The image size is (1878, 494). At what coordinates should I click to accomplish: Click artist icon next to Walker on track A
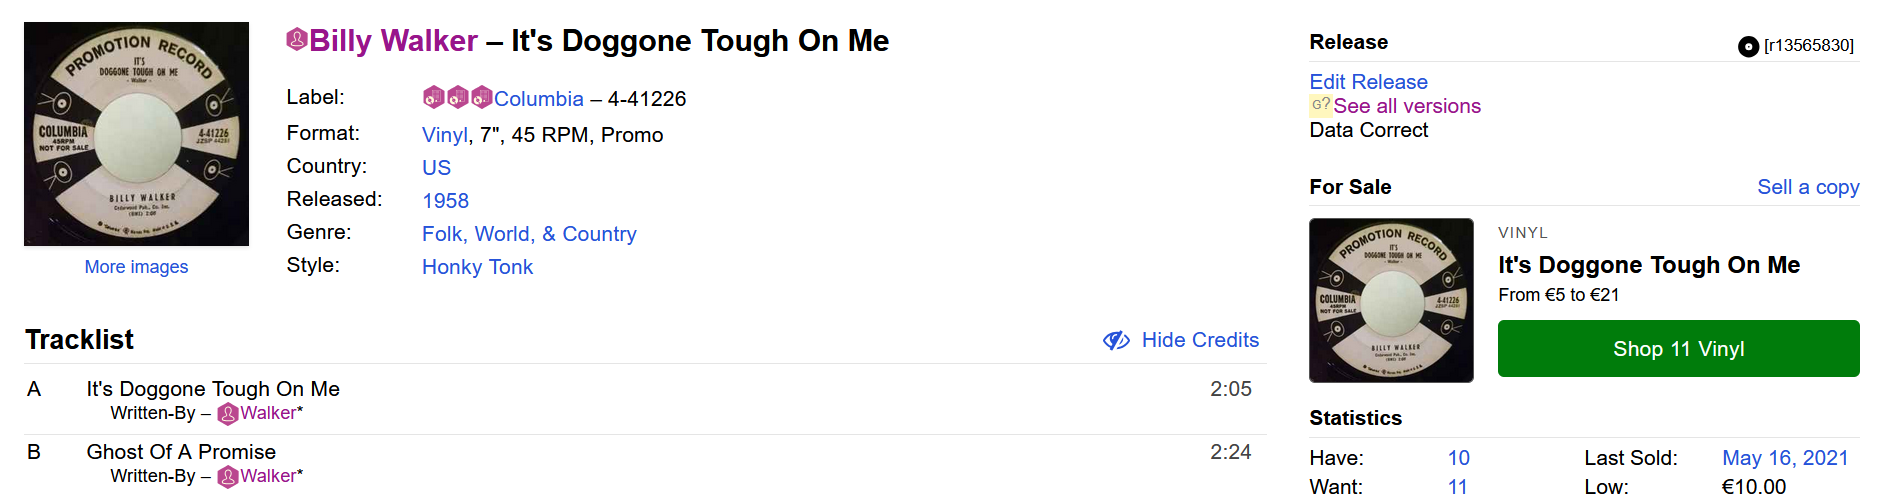tap(228, 413)
